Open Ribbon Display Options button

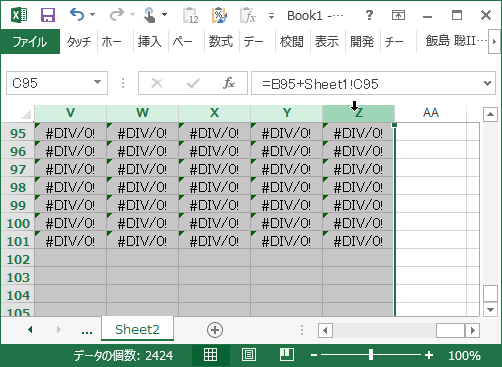point(398,15)
